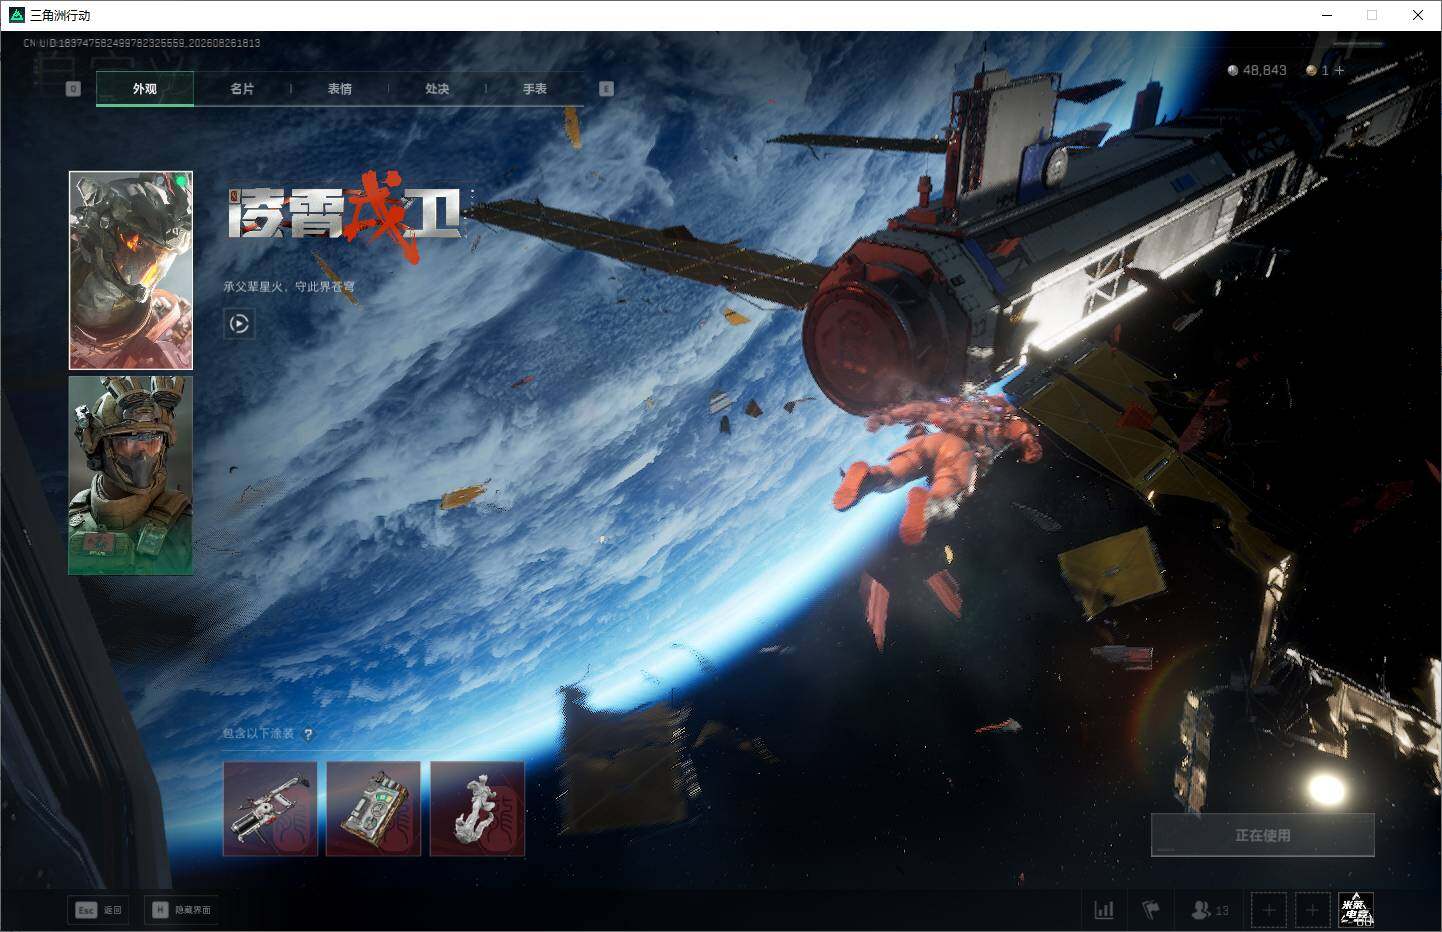Click 返回 with the Esc key
Screen dimensions: 1442x932
98,910
